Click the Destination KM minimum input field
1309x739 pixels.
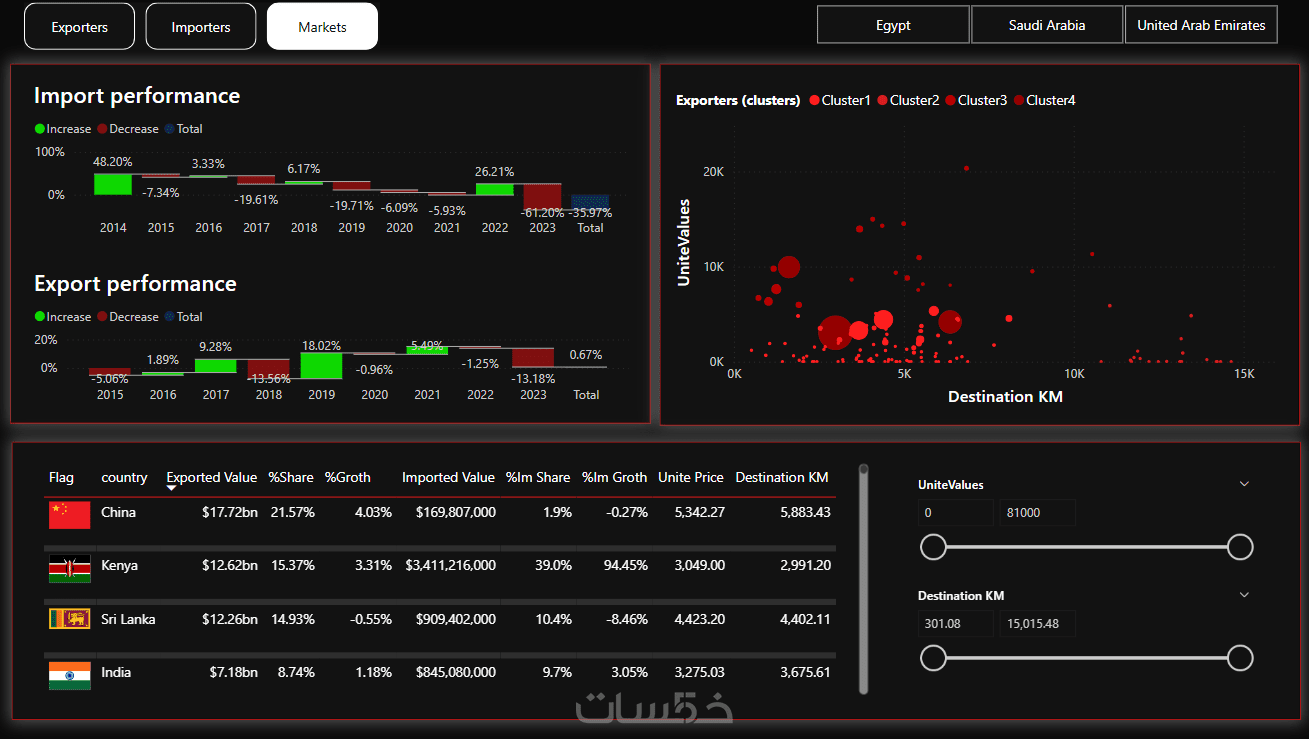956,624
